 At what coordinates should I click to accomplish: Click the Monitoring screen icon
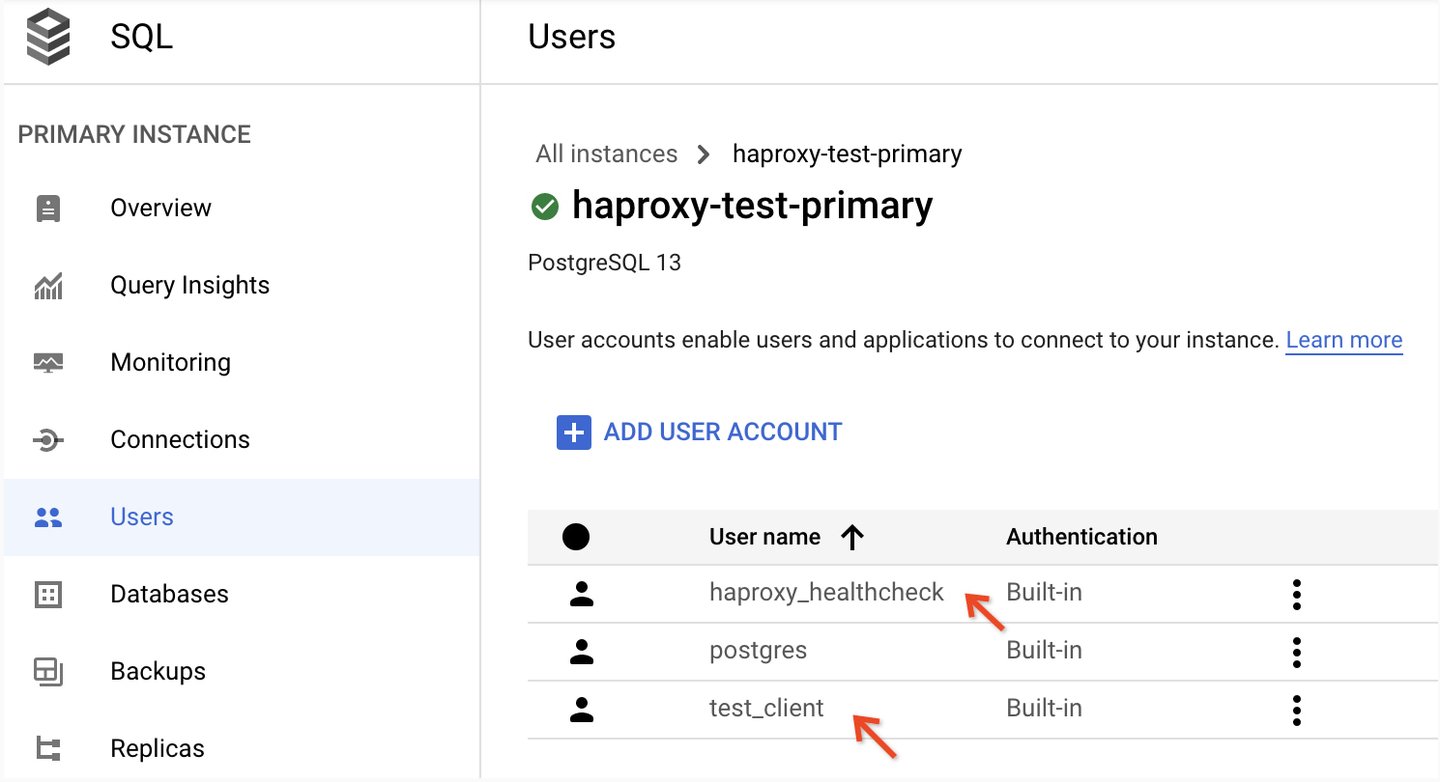[x=48, y=362]
